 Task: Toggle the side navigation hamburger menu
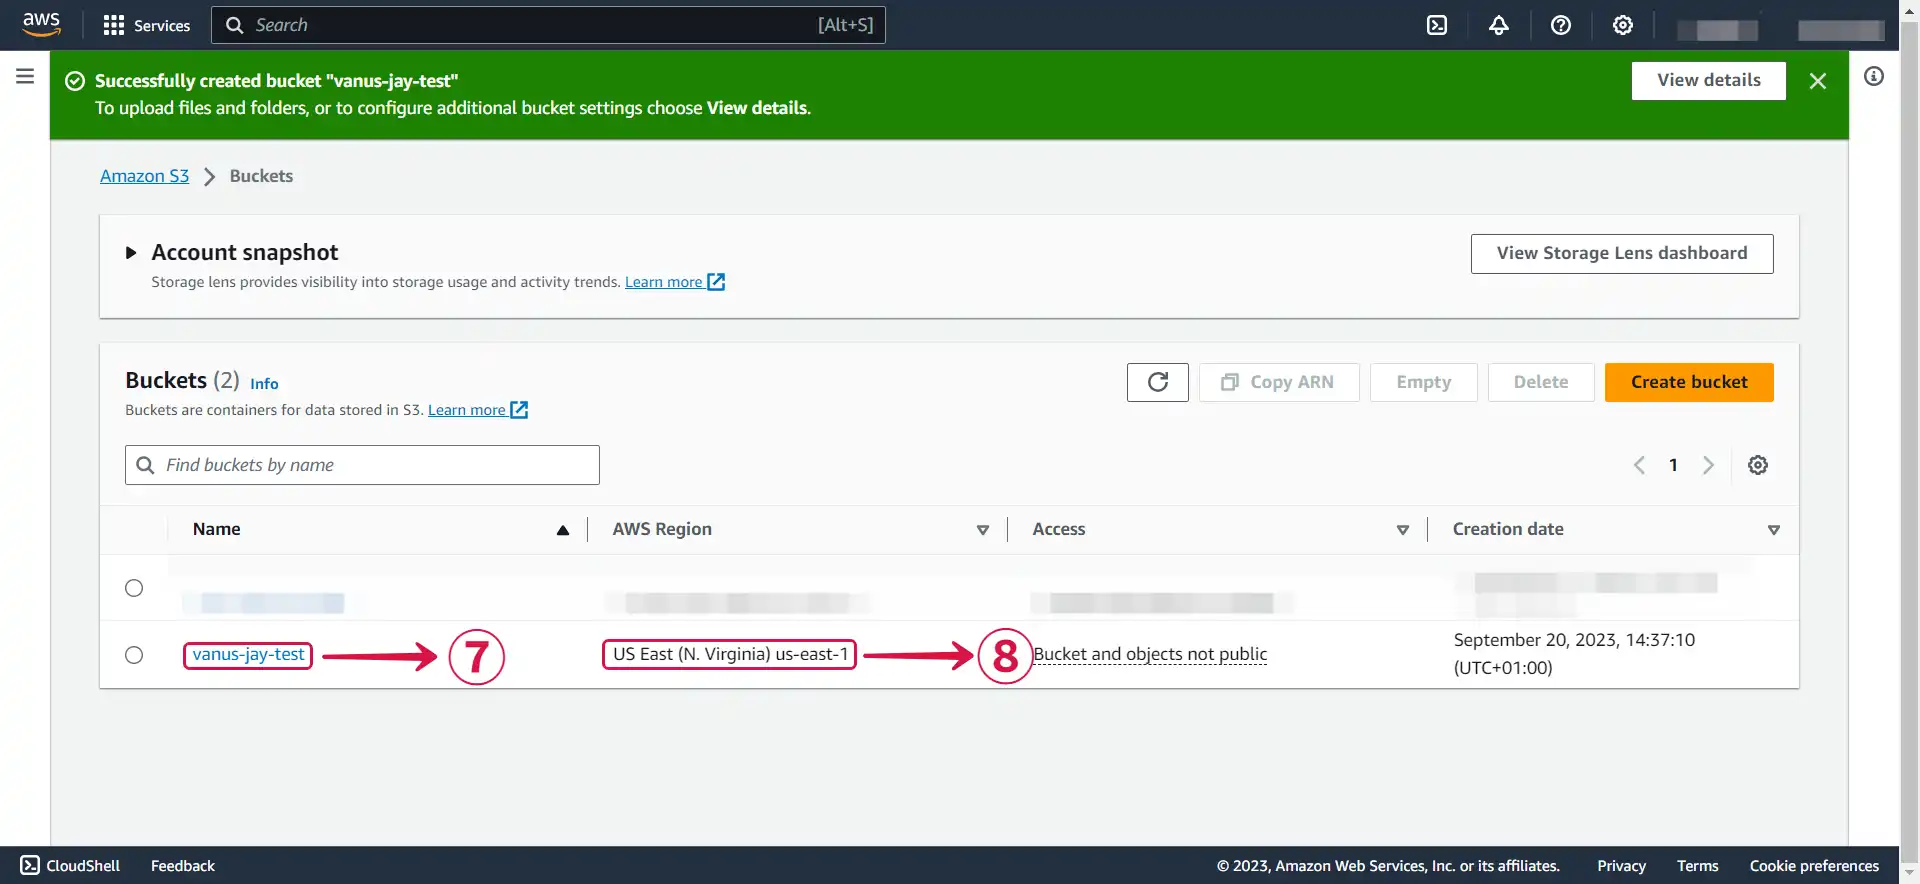tap(25, 76)
